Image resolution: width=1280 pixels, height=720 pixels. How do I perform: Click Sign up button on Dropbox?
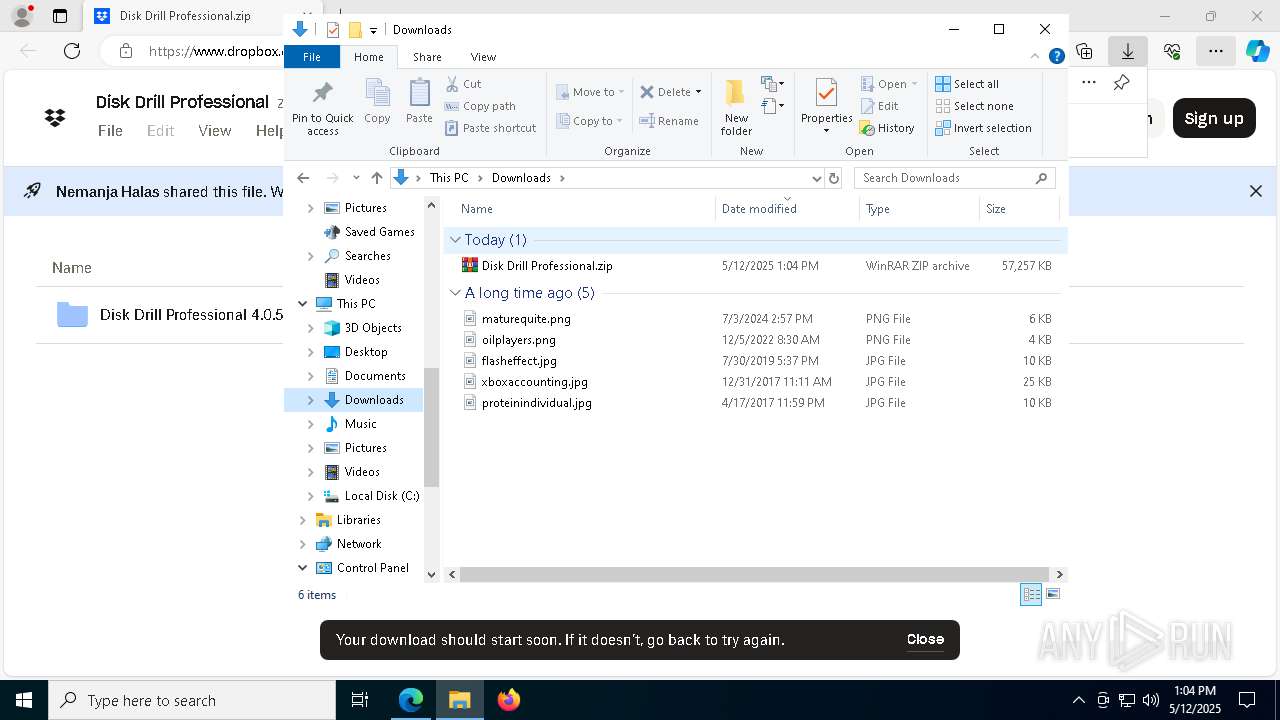point(1214,118)
